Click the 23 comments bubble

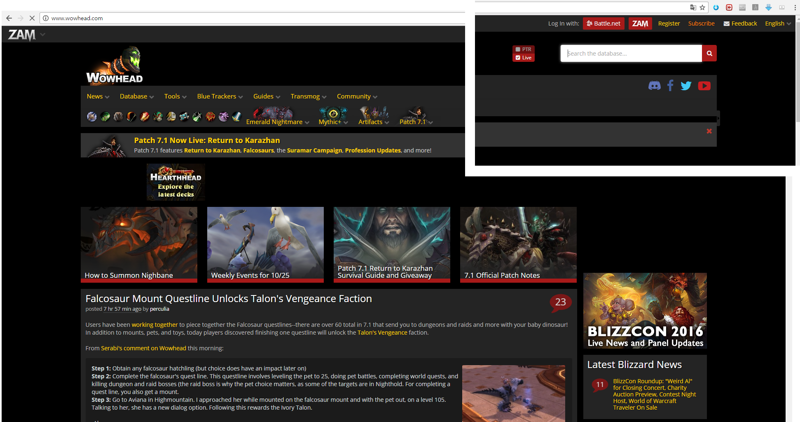[x=560, y=303]
